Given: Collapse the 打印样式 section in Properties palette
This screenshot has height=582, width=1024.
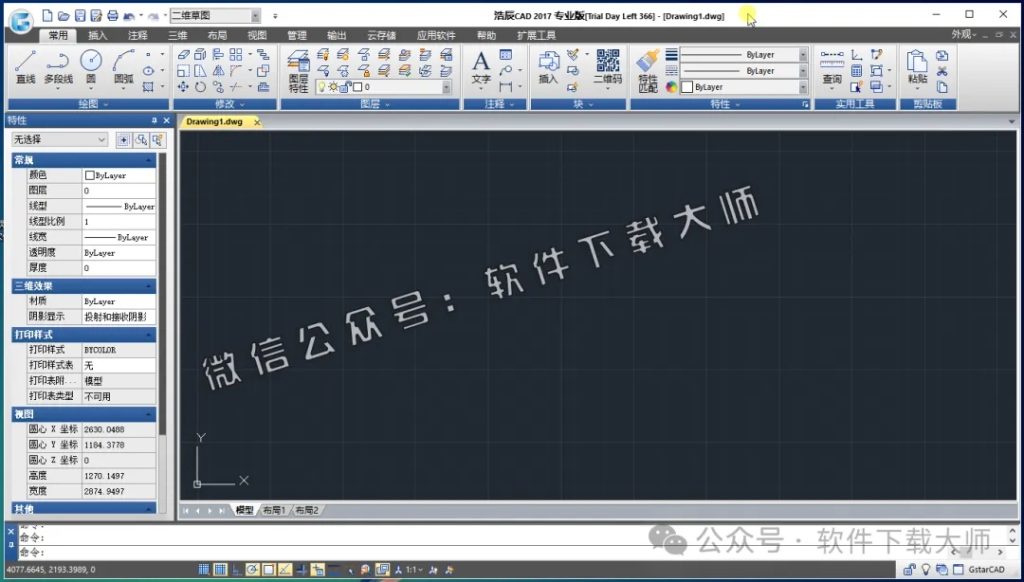Looking at the screenshot, I should coord(150,334).
